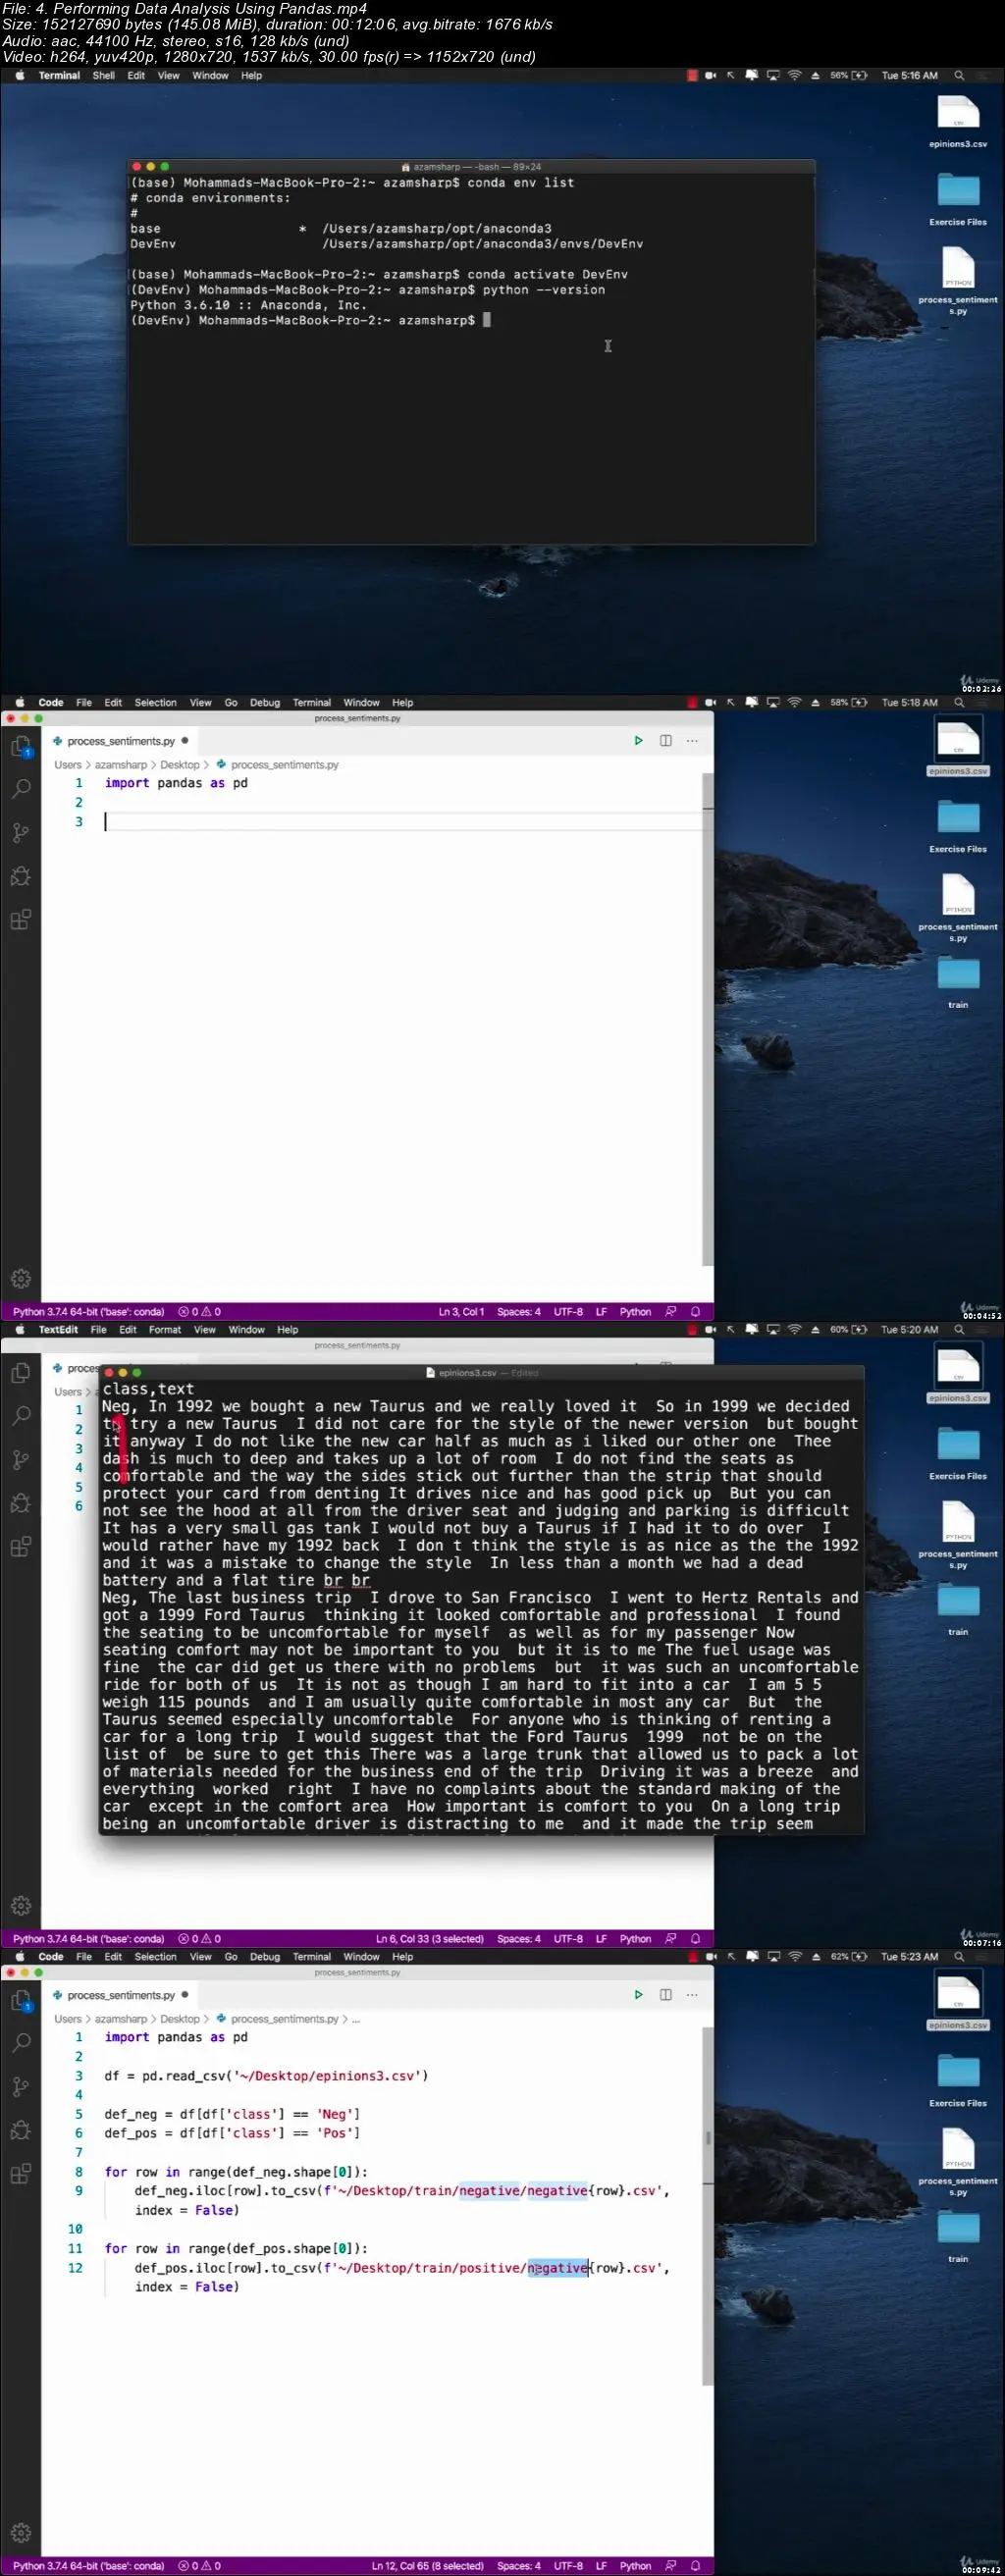Open the bold Terminal app menu beside the Apple logo

(59, 76)
